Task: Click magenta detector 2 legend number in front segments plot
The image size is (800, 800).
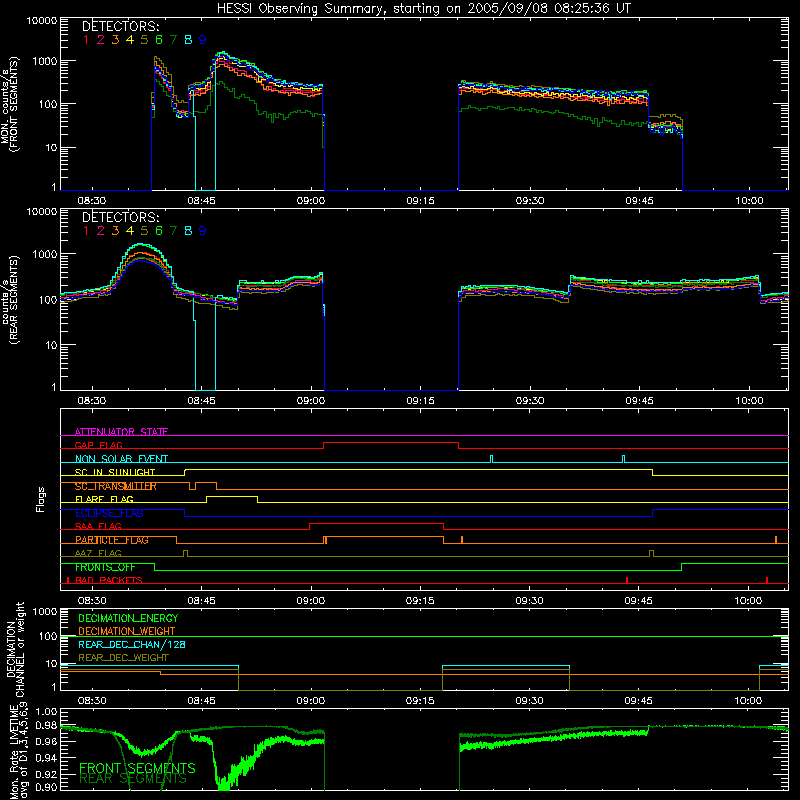Action: [101, 40]
